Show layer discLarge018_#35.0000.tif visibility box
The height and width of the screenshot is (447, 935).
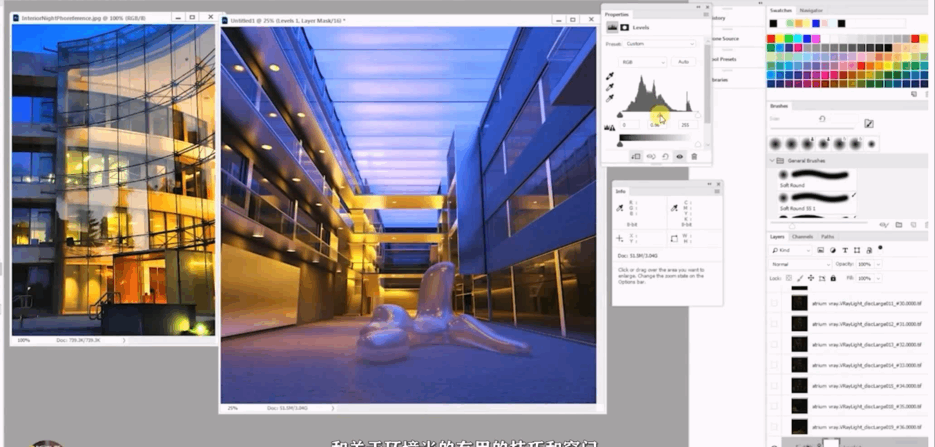pyautogui.click(x=774, y=406)
